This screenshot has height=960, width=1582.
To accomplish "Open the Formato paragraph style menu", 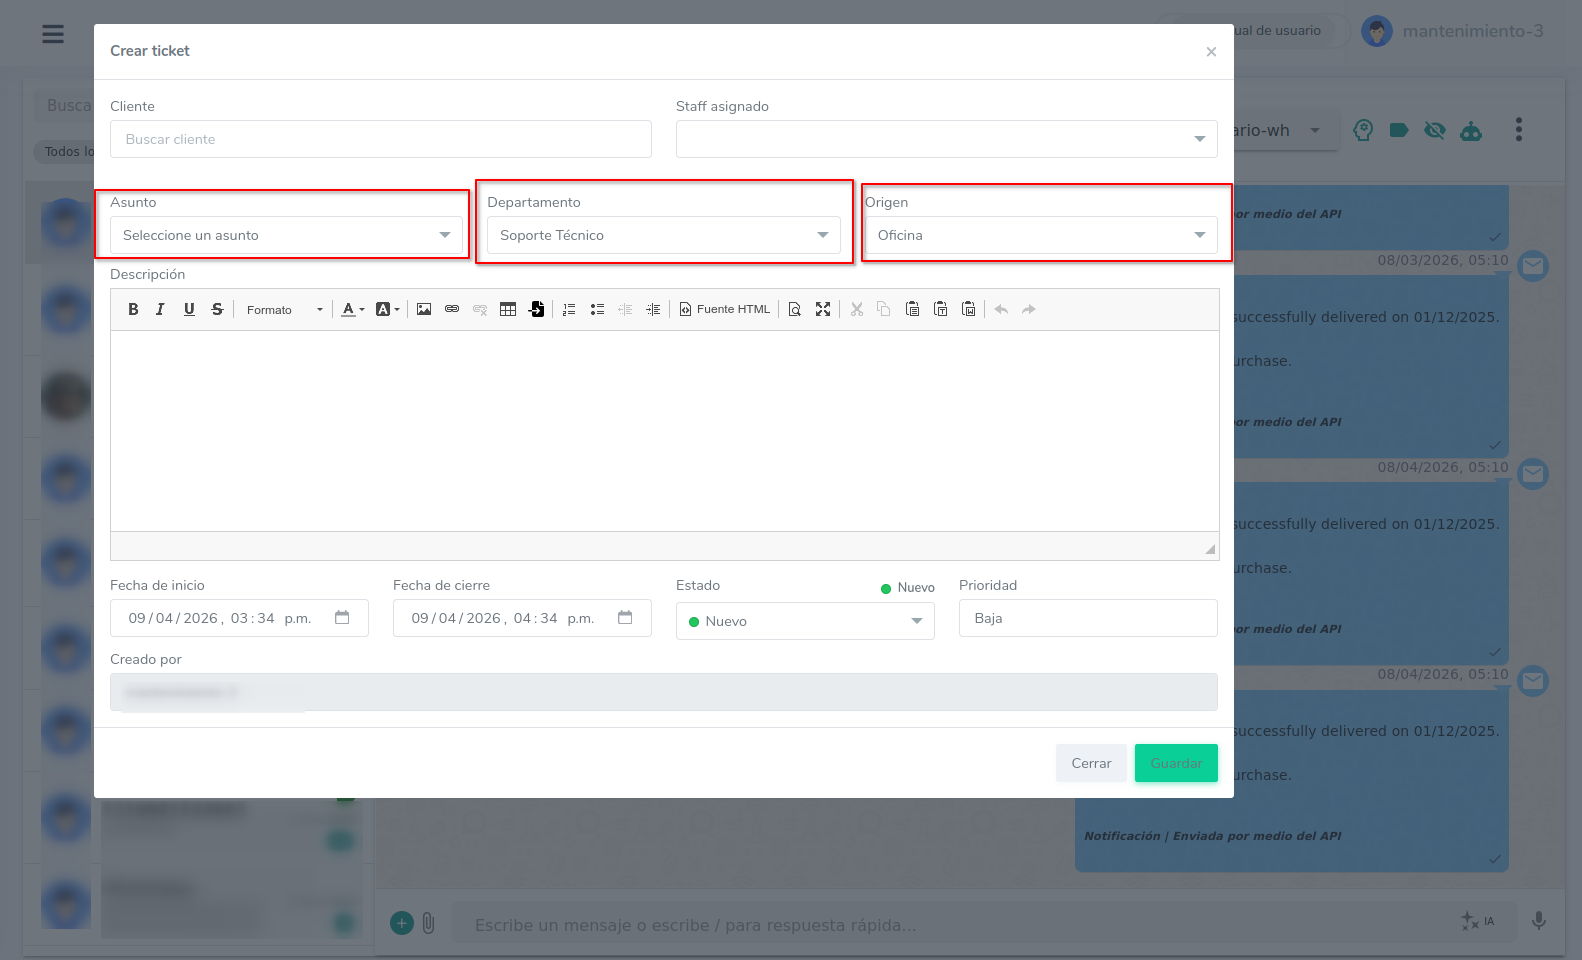I will [284, 310].
